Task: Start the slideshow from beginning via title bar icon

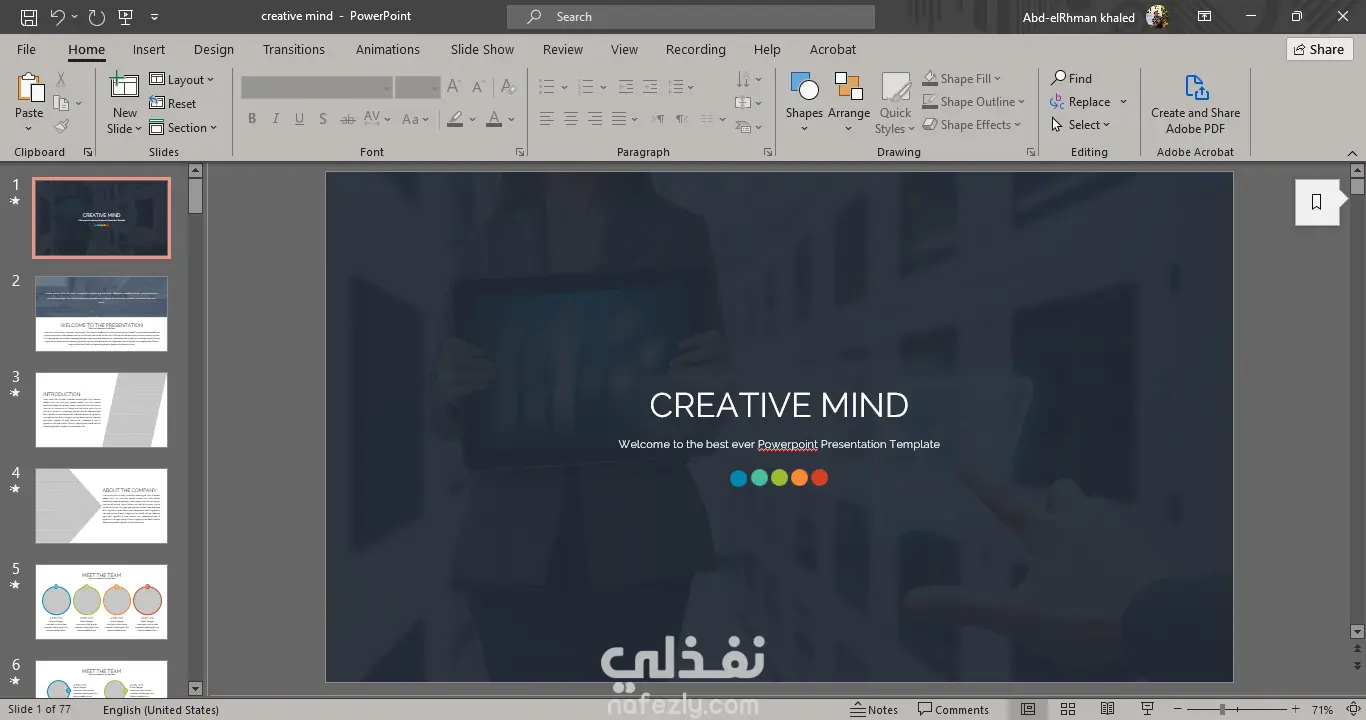Action: coord(125,17)
